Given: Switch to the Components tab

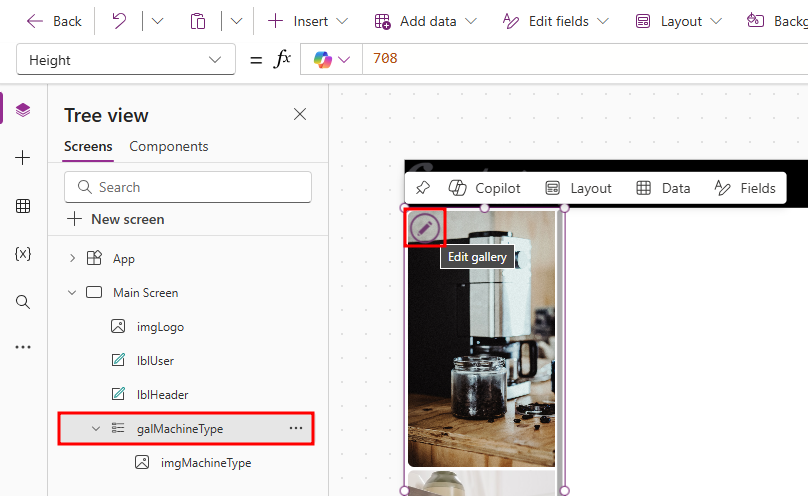Looking at the screenshot, I should tap(169, 146).
